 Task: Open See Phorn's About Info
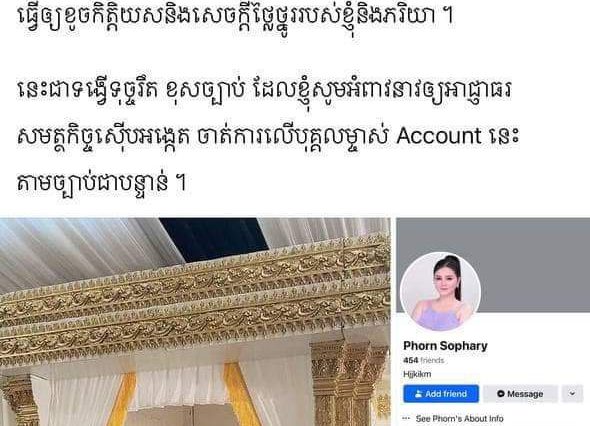pyautogui.click(x=459, y=418)
